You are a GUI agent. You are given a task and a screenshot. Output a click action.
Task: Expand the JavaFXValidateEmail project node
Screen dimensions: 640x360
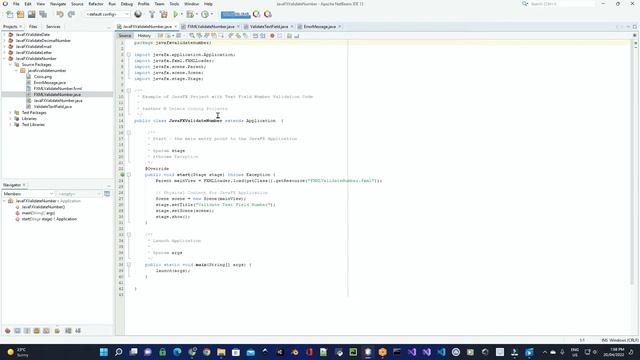tap(5, 47)
